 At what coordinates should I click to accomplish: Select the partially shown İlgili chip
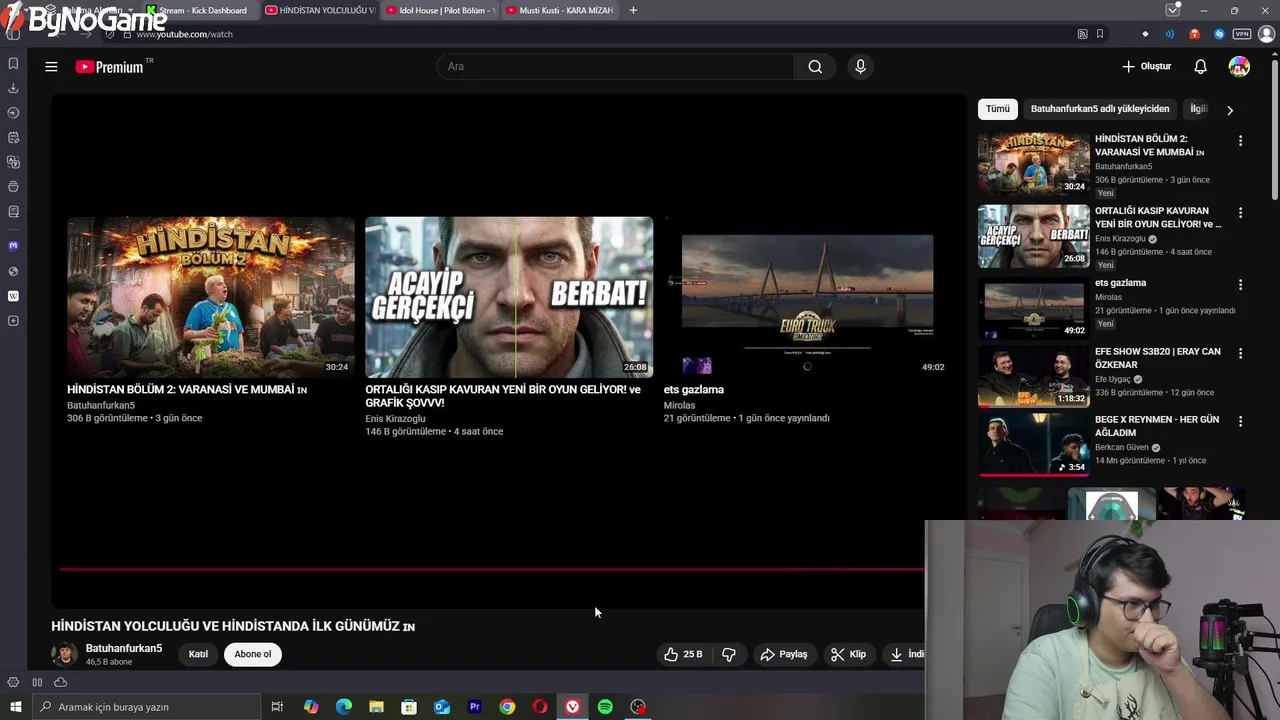1197,109
